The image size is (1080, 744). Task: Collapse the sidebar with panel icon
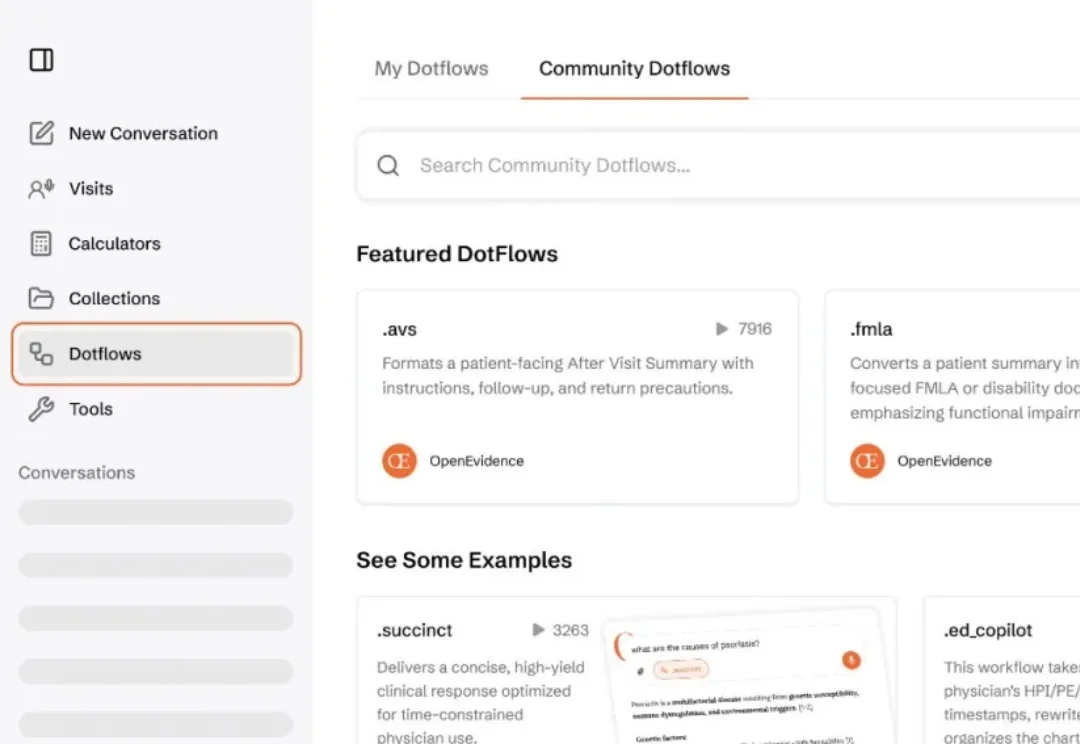tap(41, 61)
